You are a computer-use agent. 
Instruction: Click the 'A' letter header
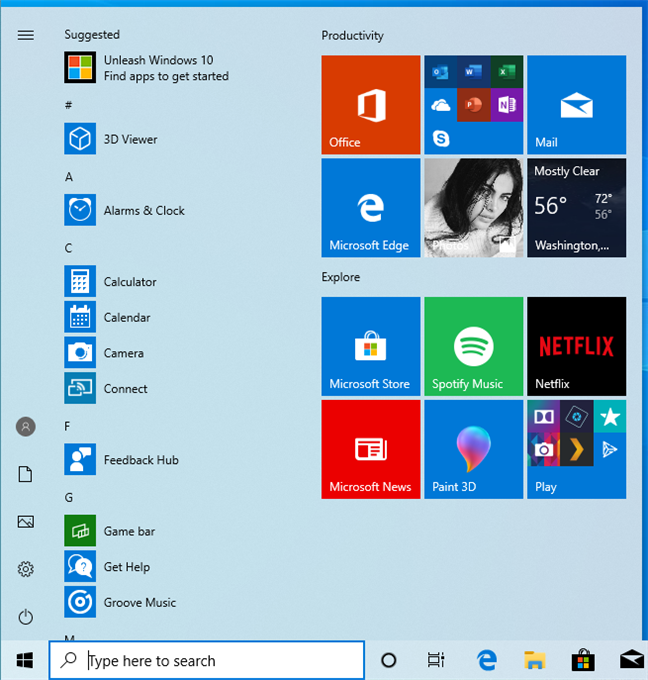click(x=69, y=177)
